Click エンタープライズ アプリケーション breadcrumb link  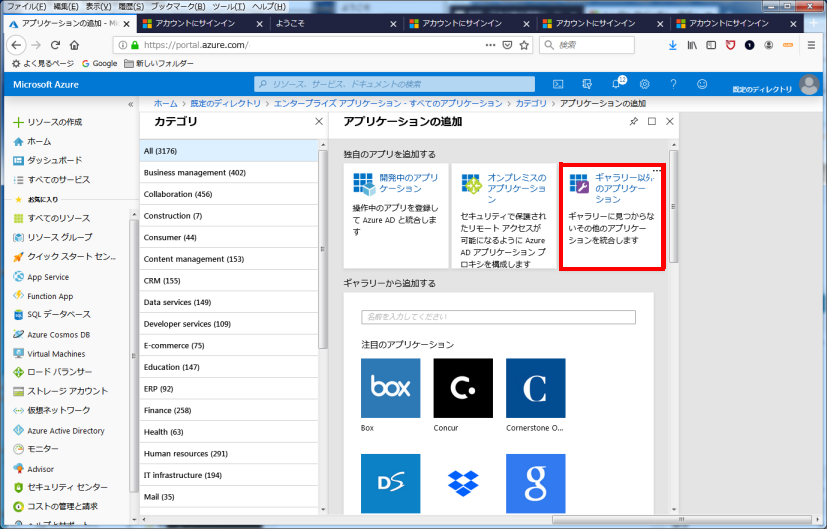pos(388,103)
